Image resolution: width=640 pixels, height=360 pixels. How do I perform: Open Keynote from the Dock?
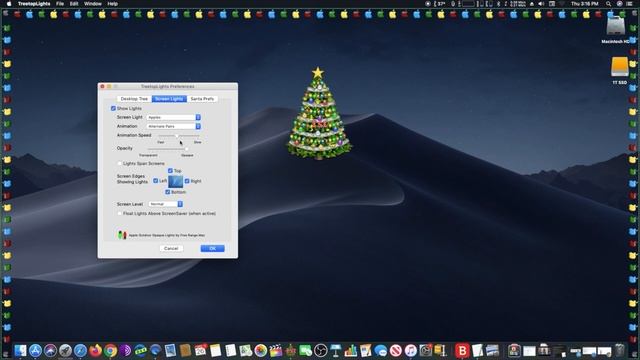336,350
